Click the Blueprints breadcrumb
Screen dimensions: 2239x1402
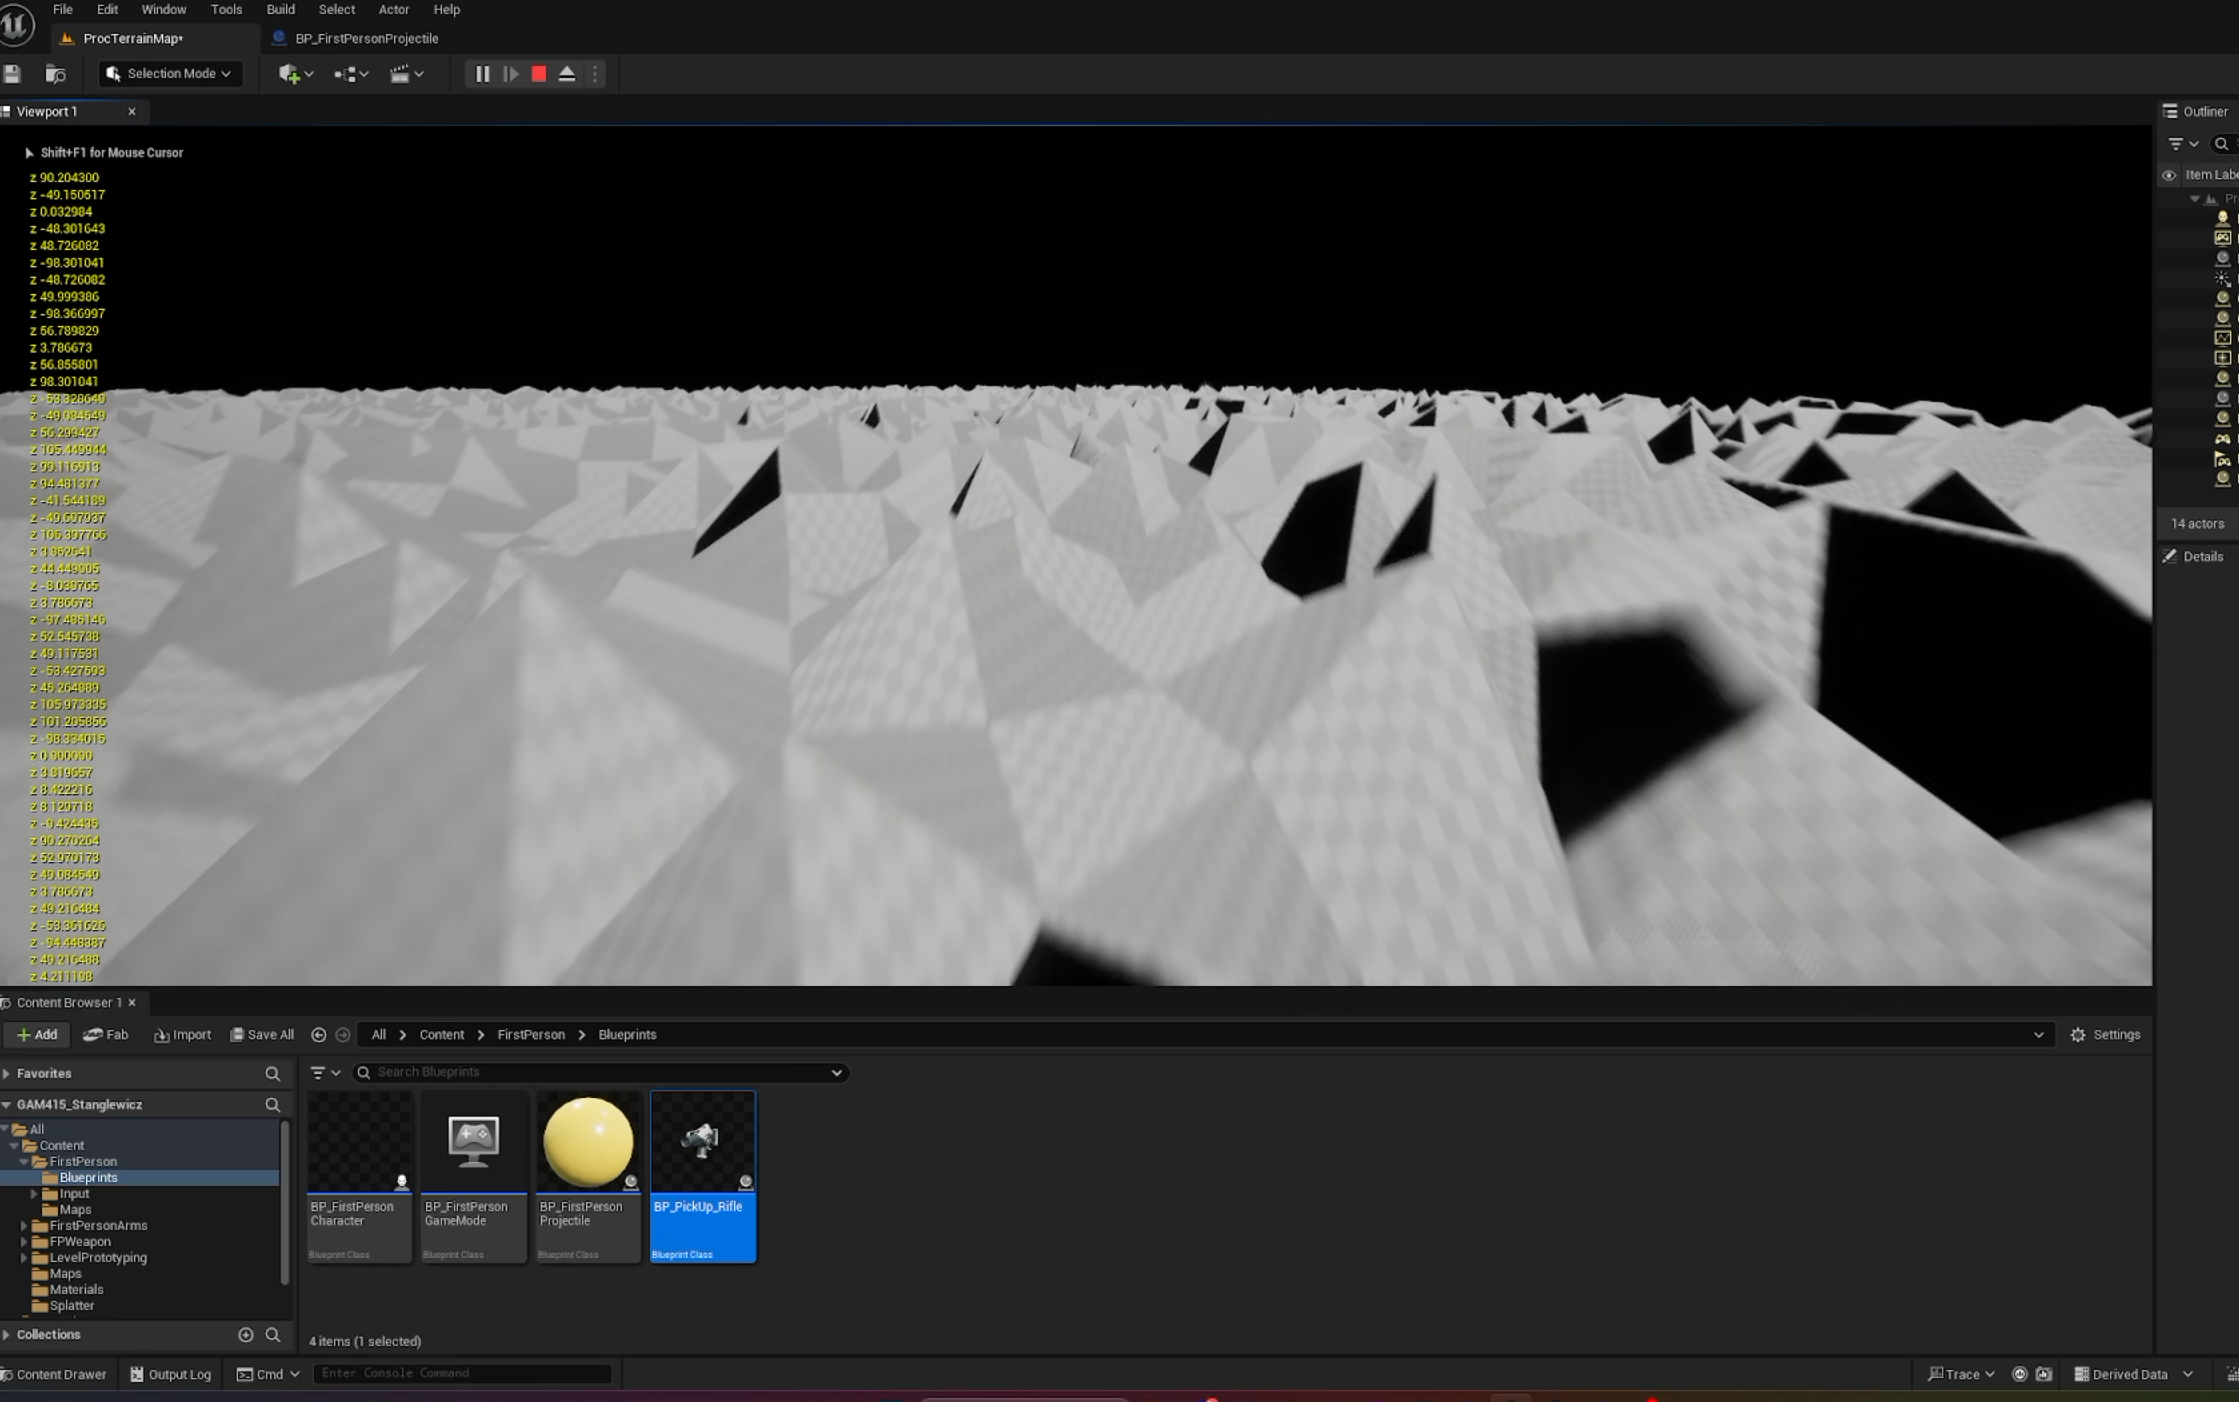tap(627, 1035)
